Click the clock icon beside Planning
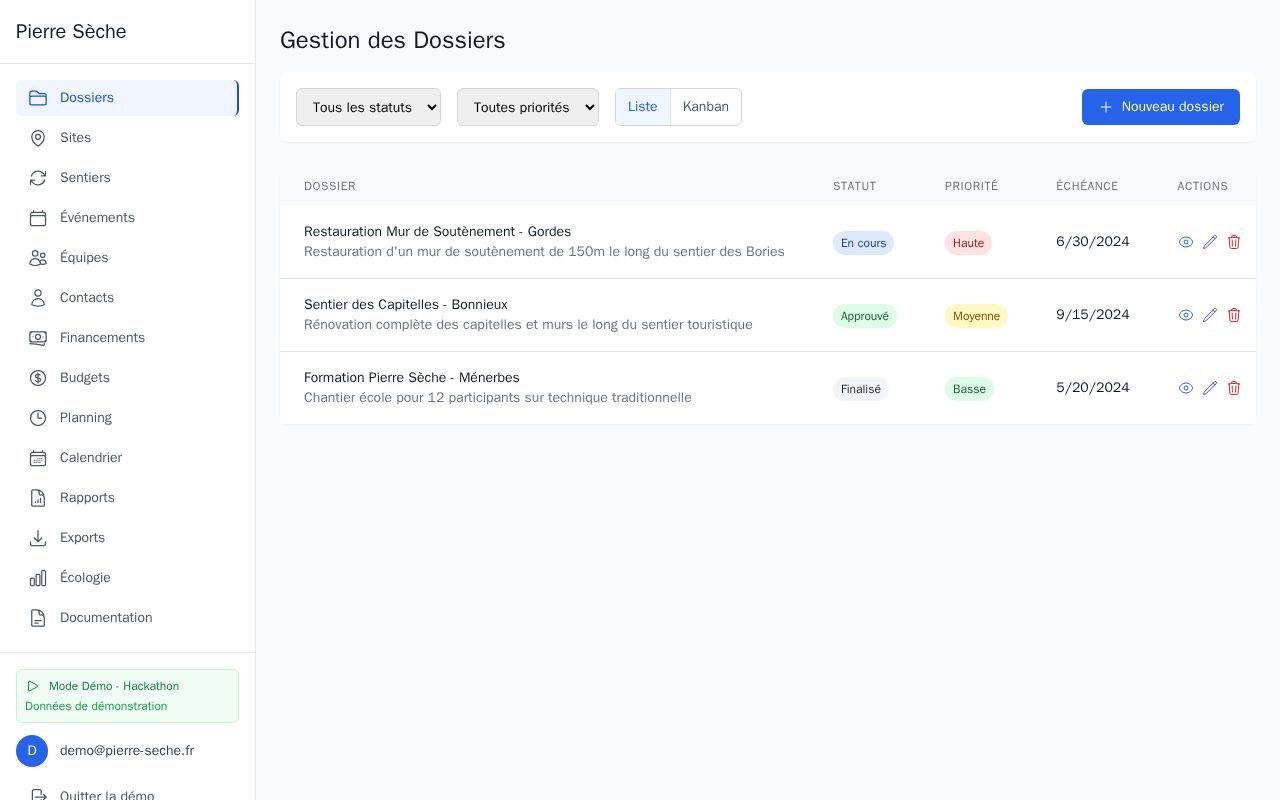This screenshot has width=1280, height=800. point(38,418)
